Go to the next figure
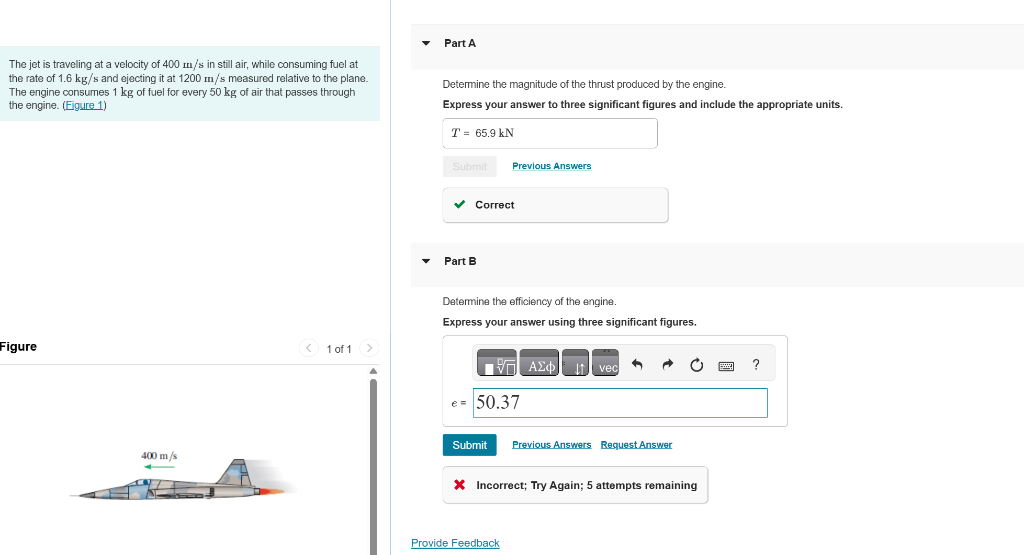This screenshot has width=1024, height=555. 369,348
